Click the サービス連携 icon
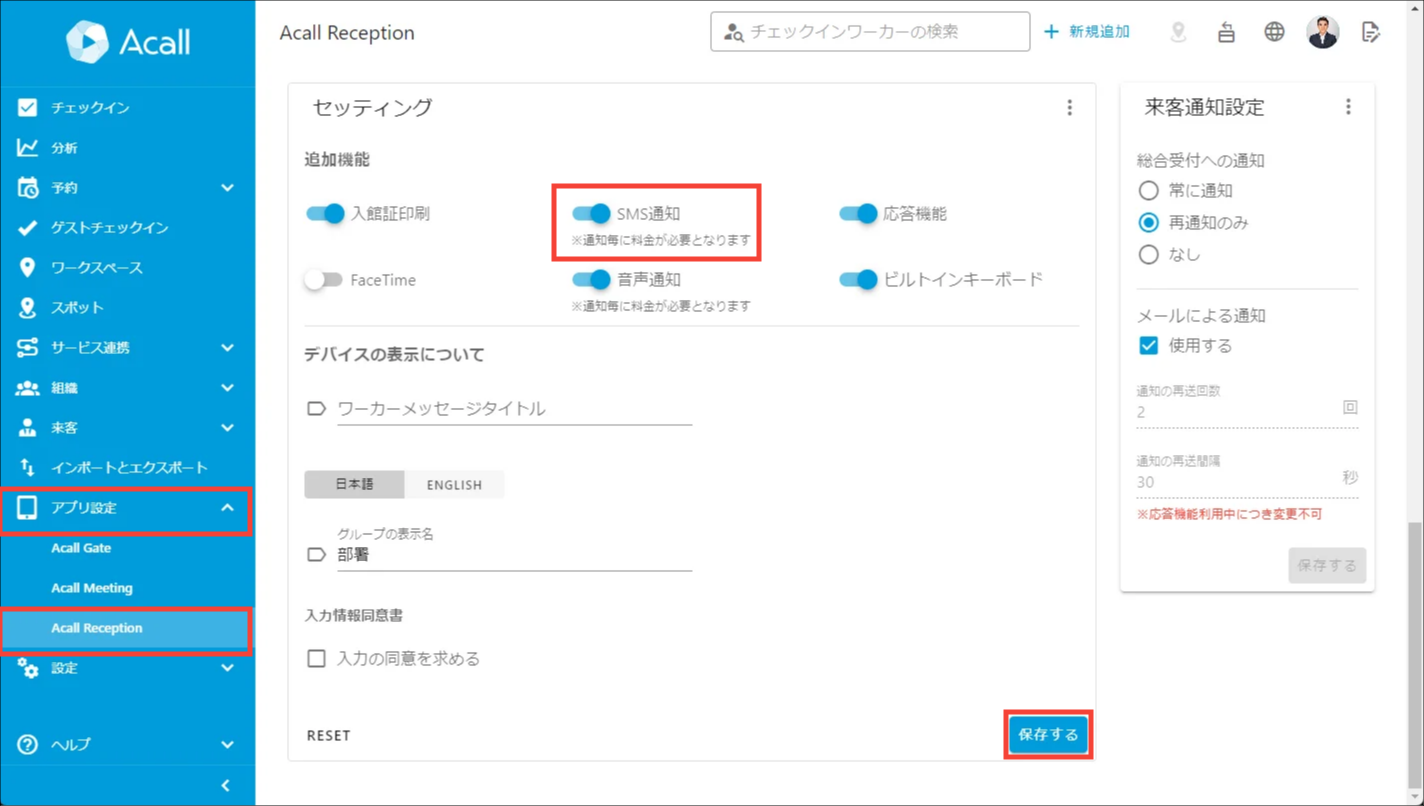 (x=27, y=347)
